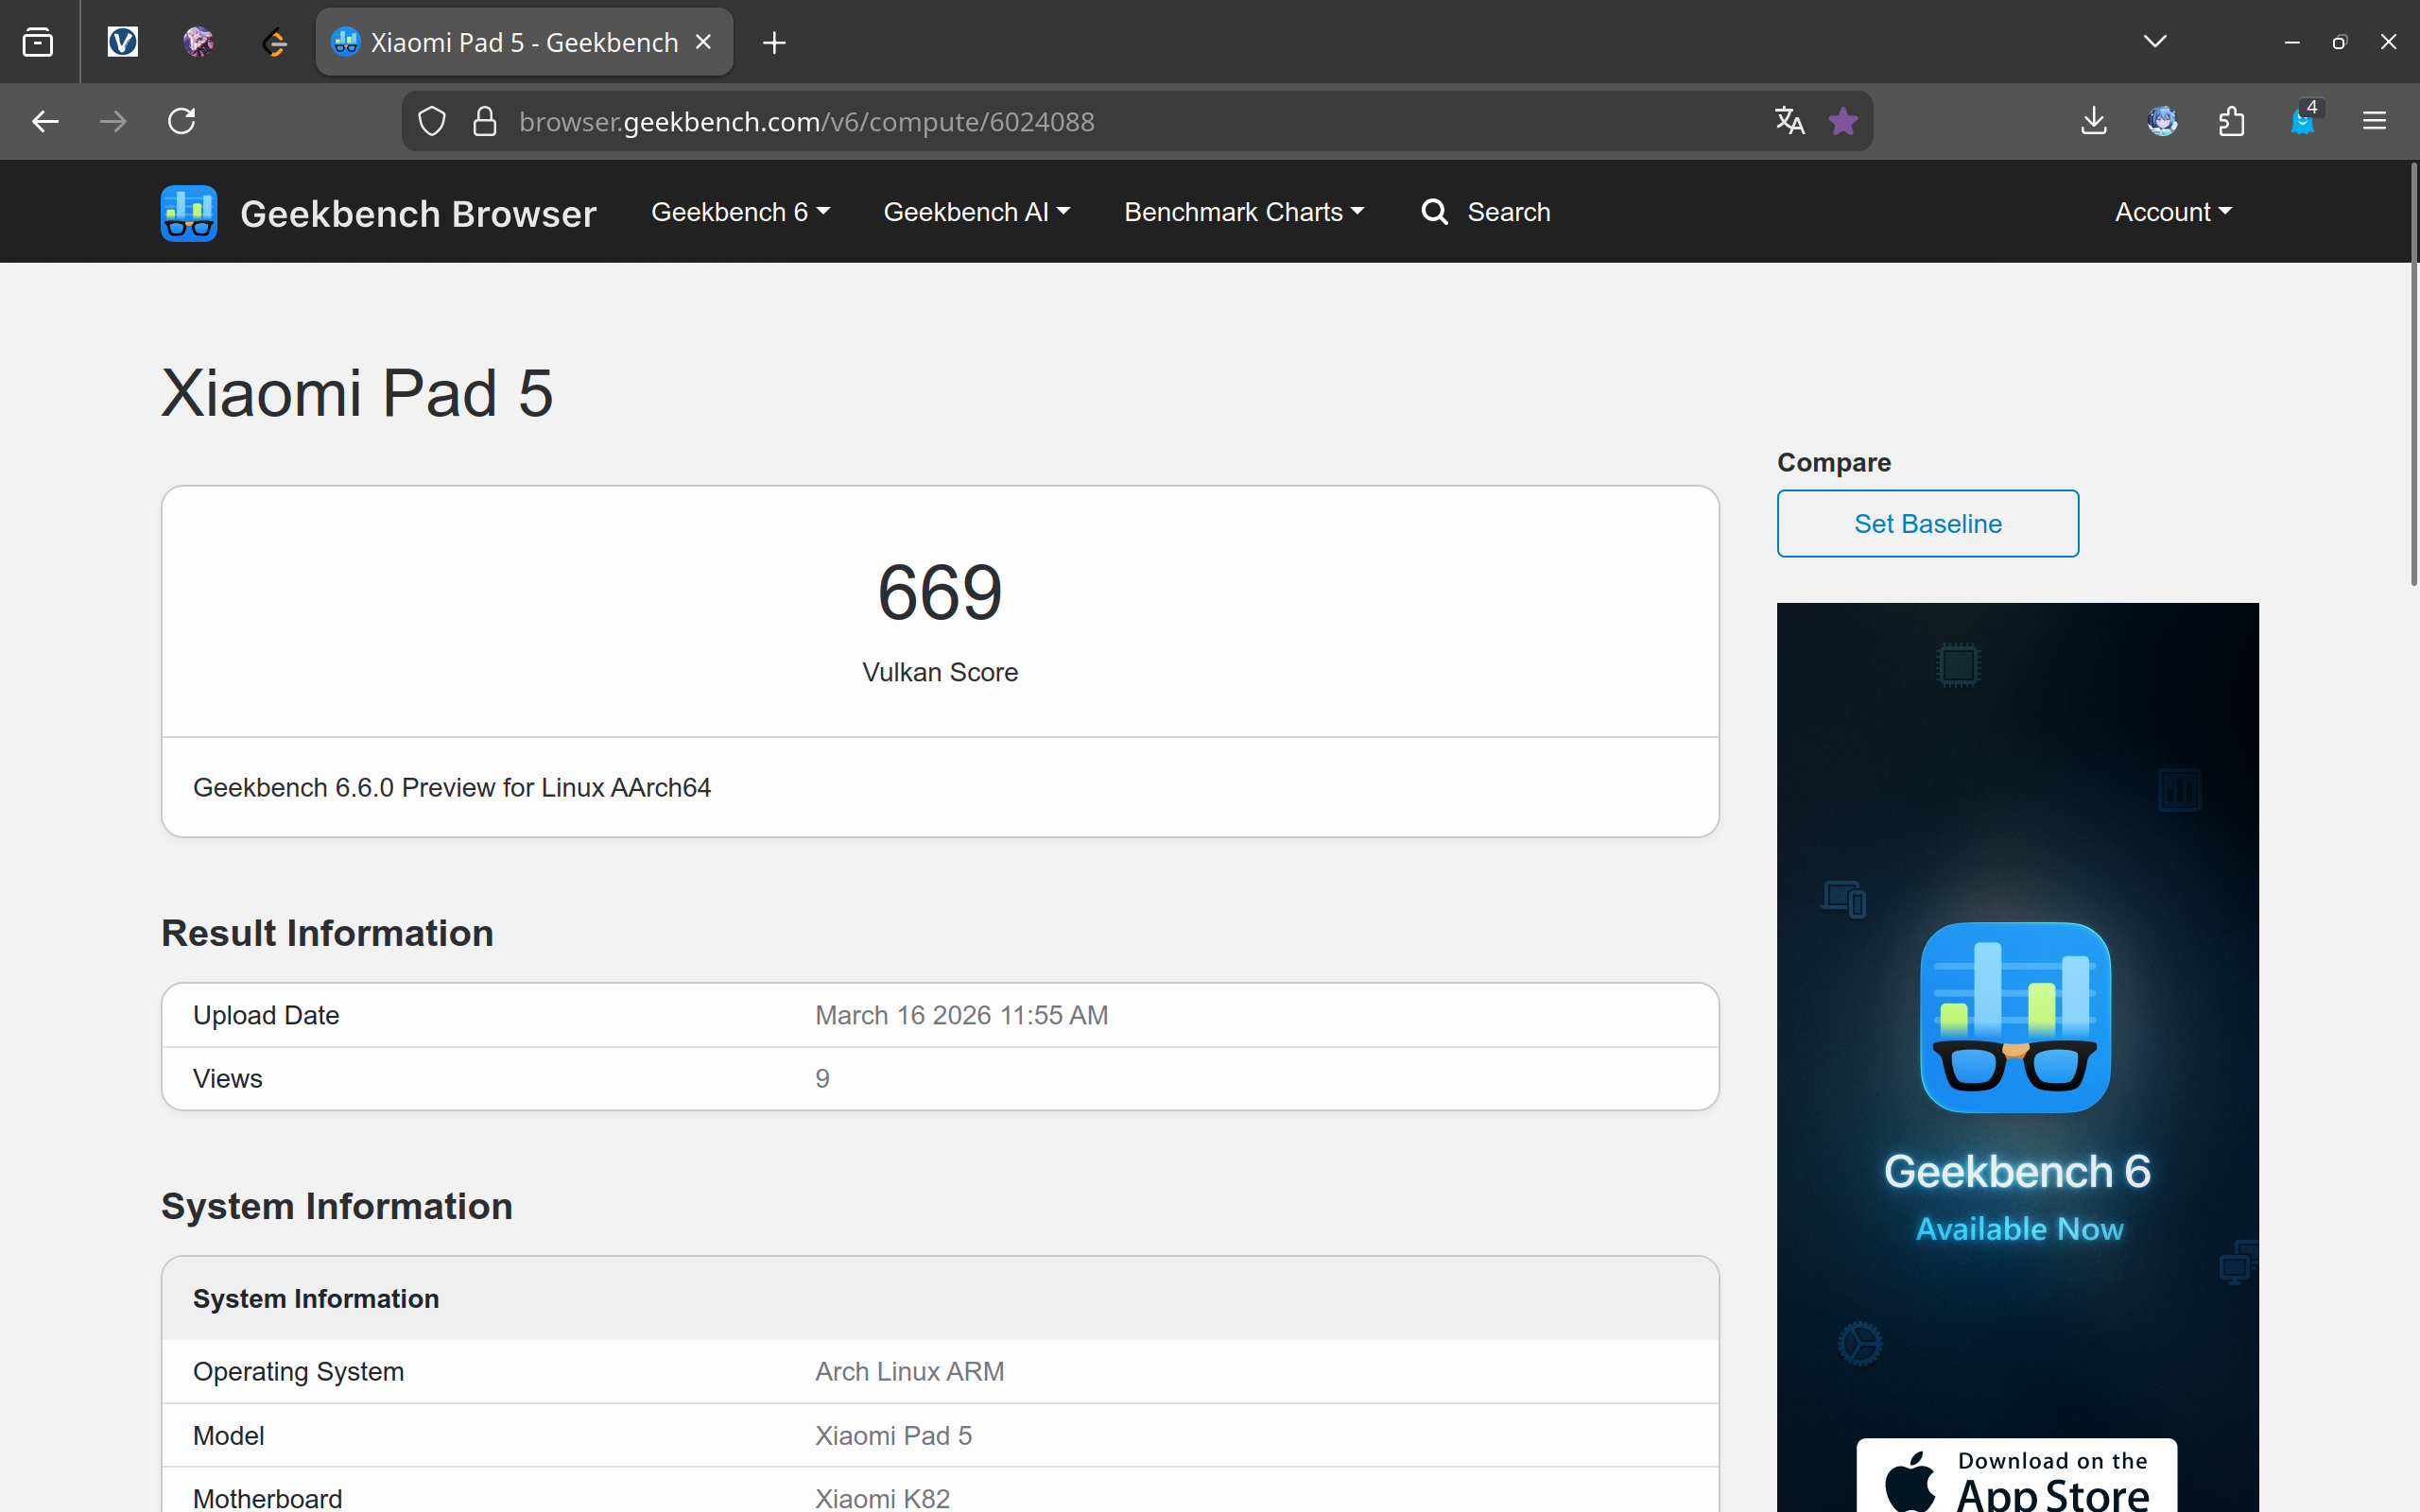2420x1512 pixels.
Task: Click the Search link in navbar
Action: click(1486, 212)
